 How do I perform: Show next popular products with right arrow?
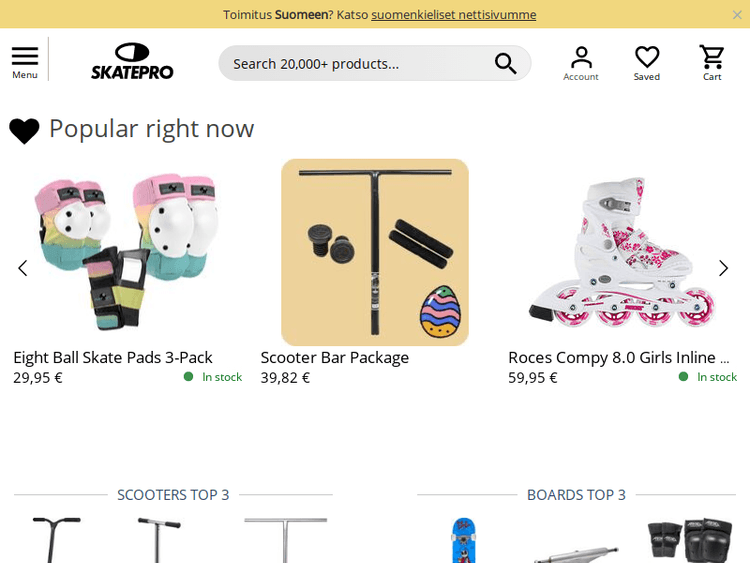pos(723,268)
